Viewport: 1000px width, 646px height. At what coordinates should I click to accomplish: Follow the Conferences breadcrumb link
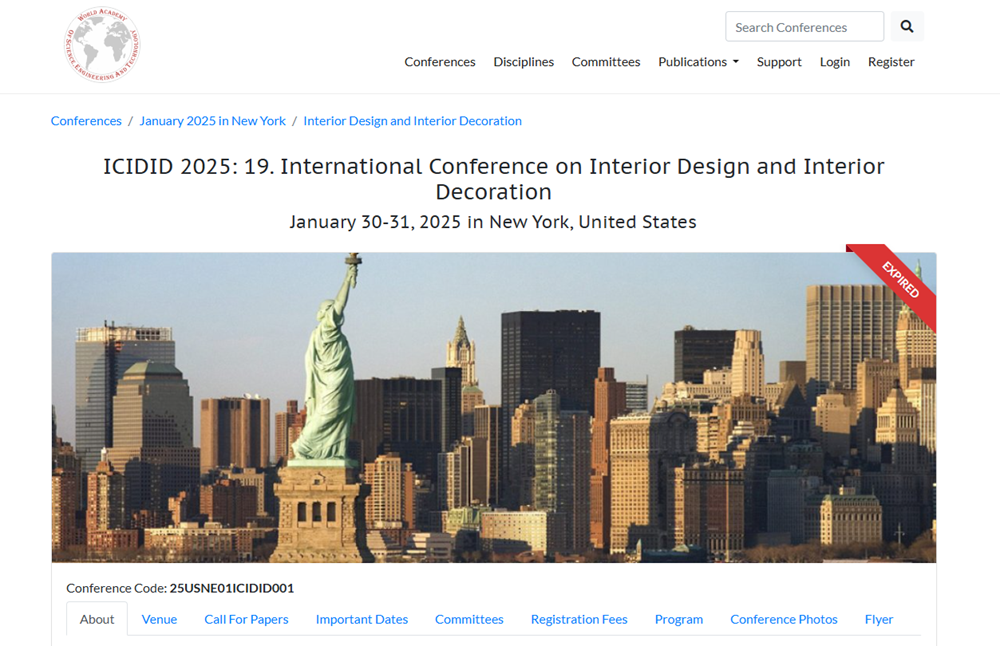point(86,121)
